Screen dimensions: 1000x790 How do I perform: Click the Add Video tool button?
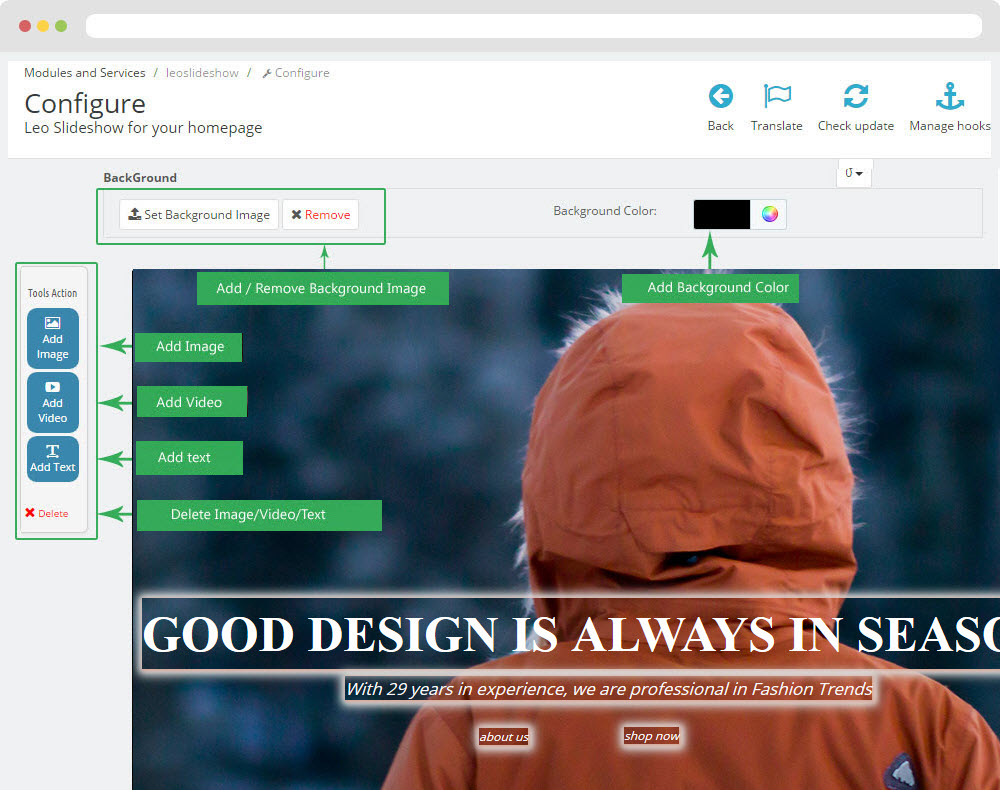click(x=53, y=402)
